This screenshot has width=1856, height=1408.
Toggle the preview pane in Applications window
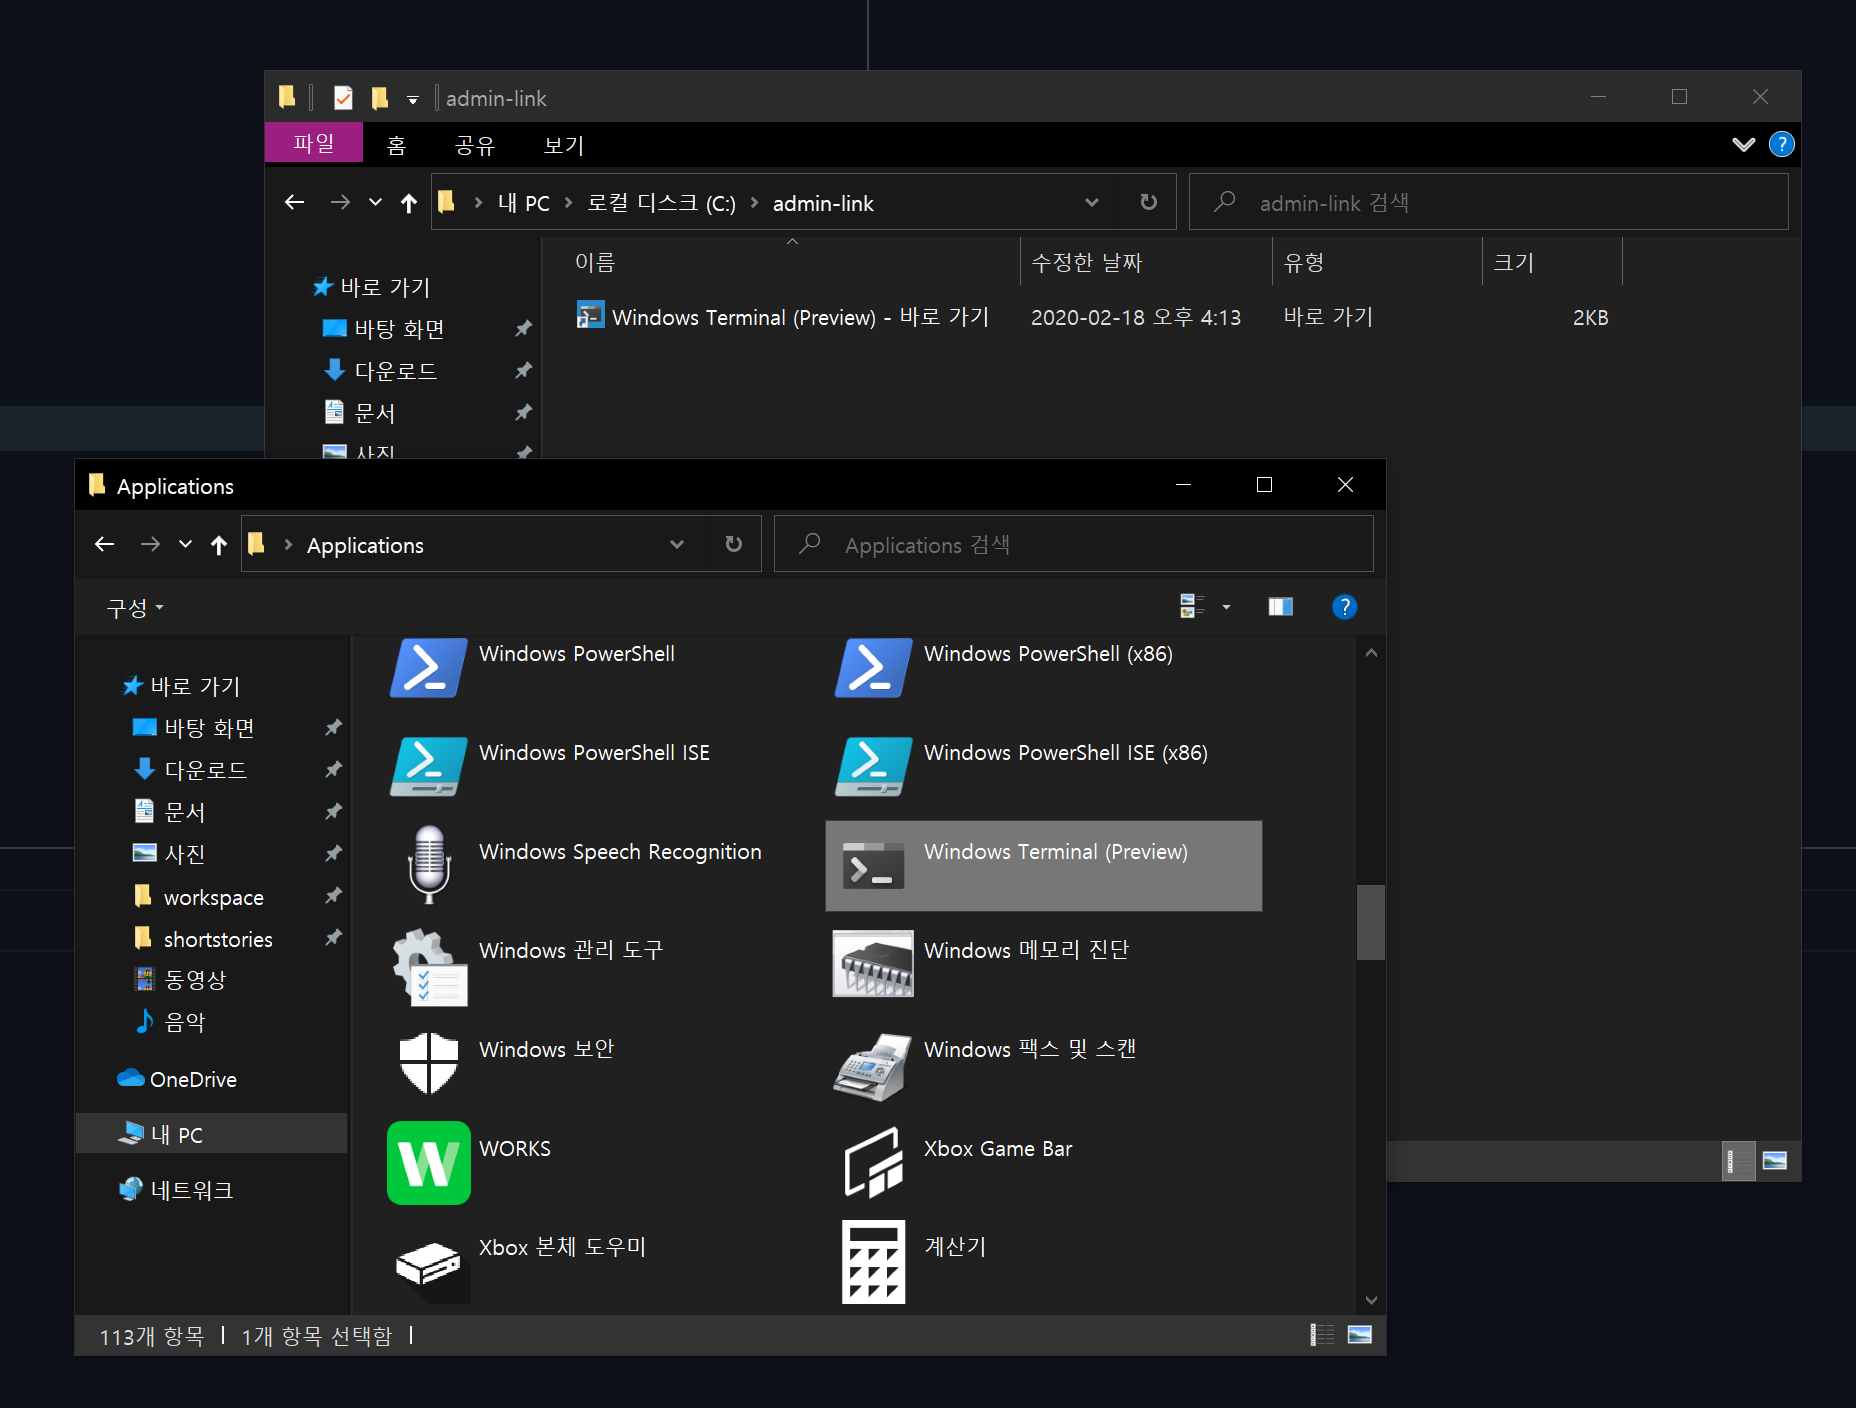[x=1280, y=607]
